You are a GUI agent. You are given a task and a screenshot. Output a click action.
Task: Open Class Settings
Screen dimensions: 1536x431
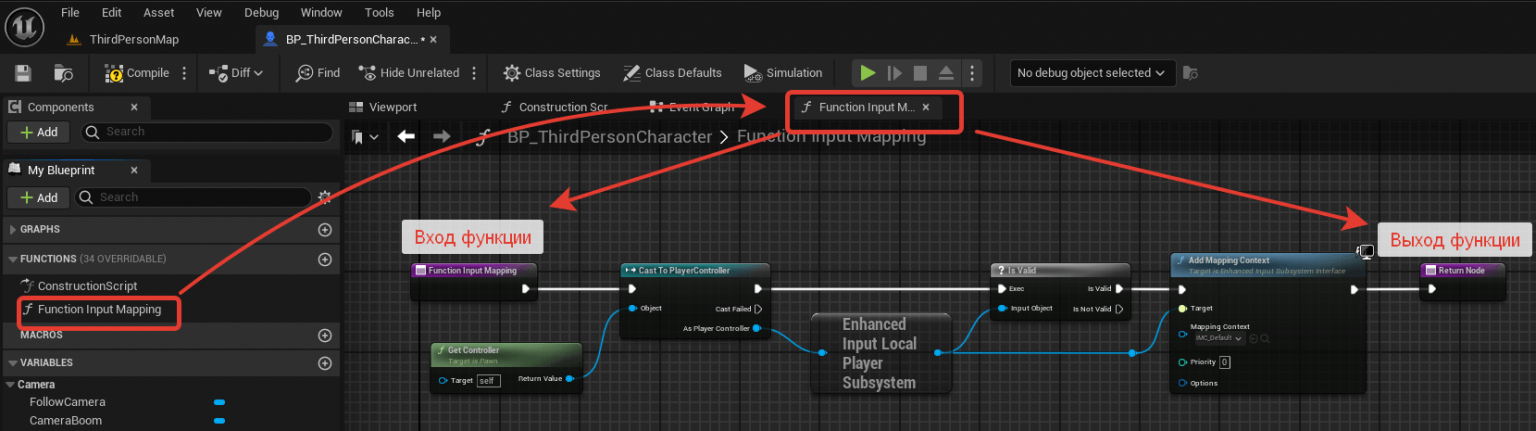(552, 73)
